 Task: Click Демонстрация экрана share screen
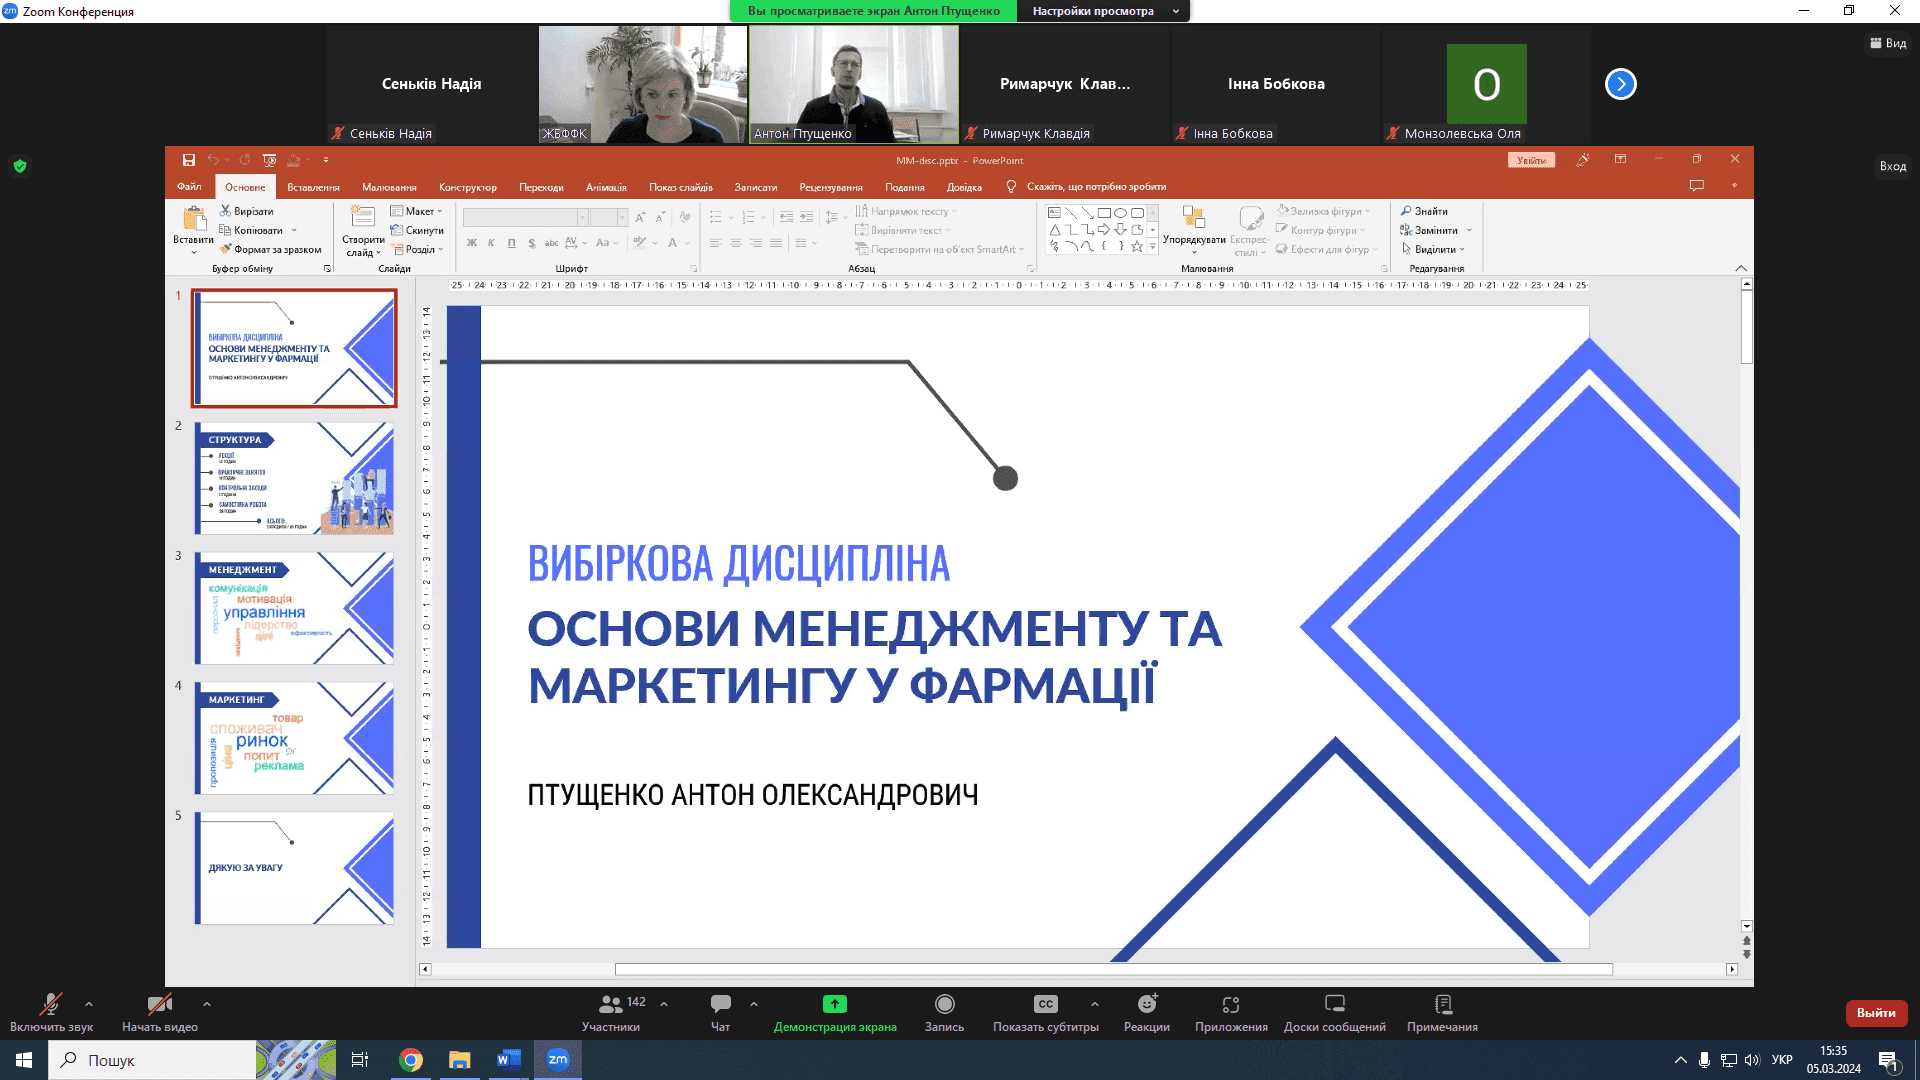tap(835, 1012)
